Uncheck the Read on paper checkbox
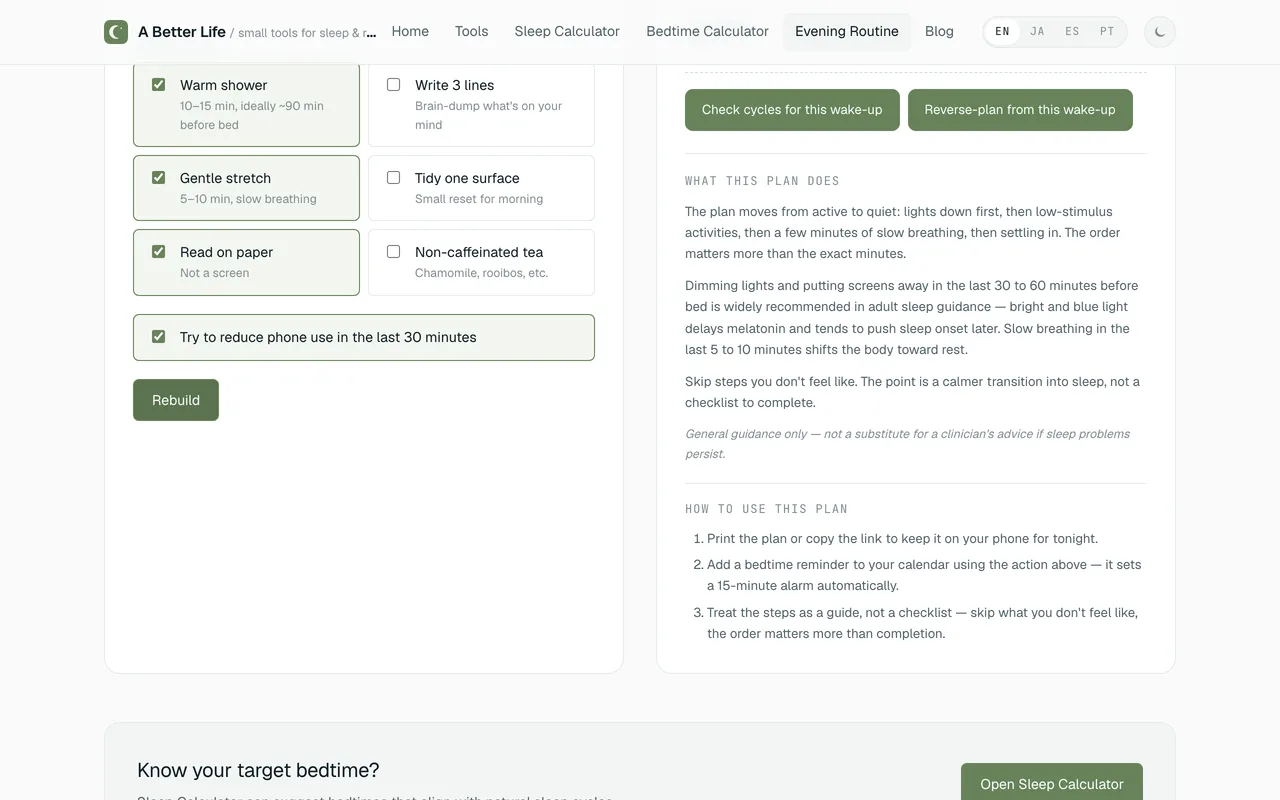The height and width of the screenshot is (800, 1280). (x=158, y=252)
